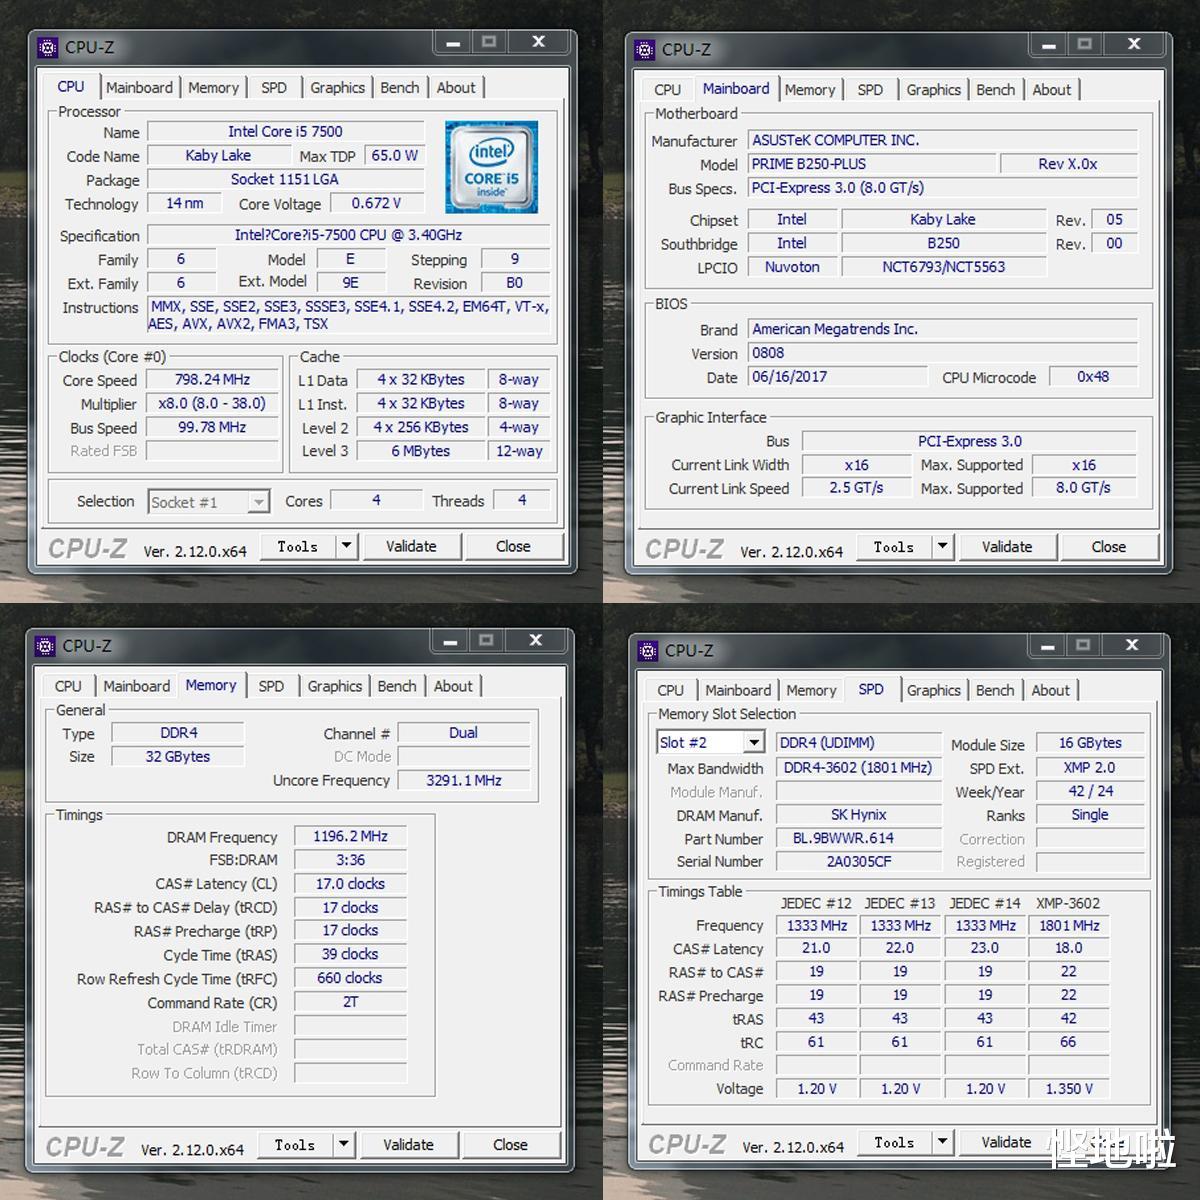Viewport: 1200px width, 1200px height.
Task: Click the CPU-Z title icon in Mainboard window
Action: [x=644, y=49]
